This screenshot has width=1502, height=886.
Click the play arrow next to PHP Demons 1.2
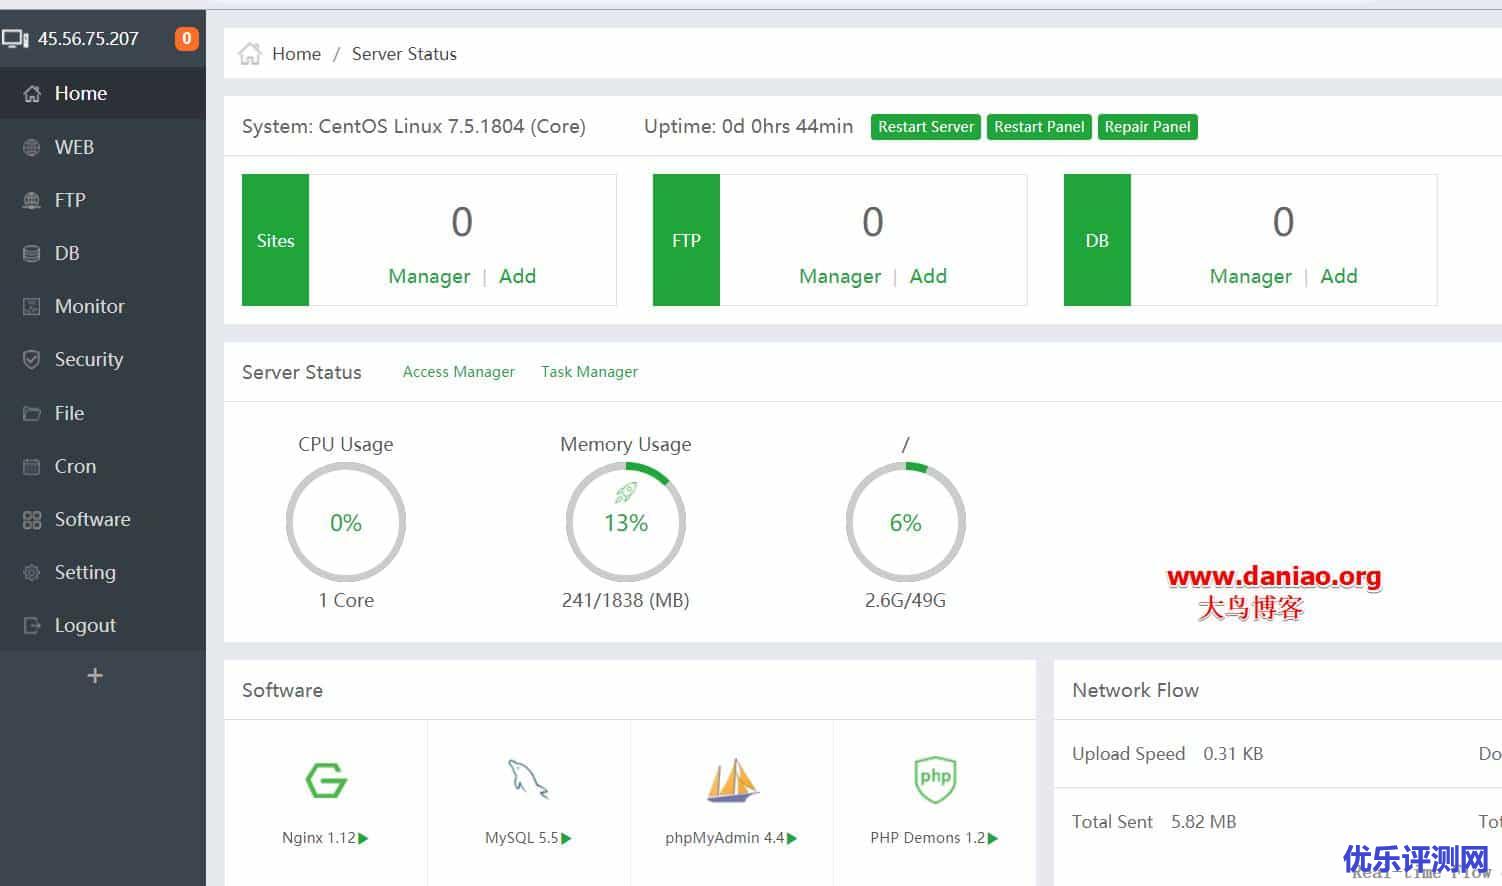(x=993, y=838)
